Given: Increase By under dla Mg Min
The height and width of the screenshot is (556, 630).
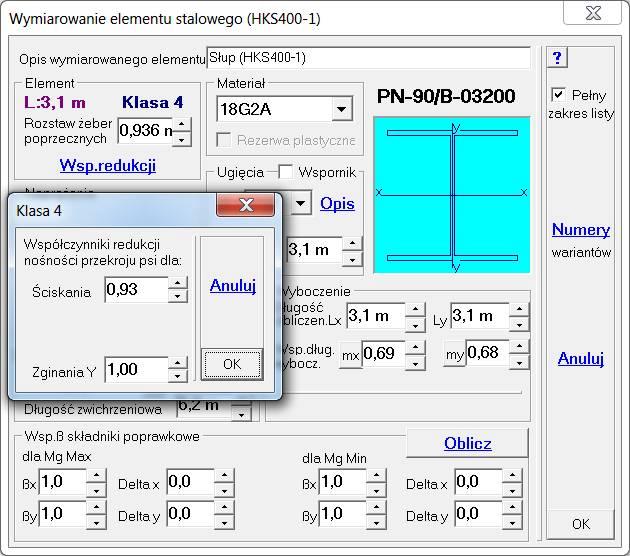Looking at the screenshot, I should tap(376, 507).
